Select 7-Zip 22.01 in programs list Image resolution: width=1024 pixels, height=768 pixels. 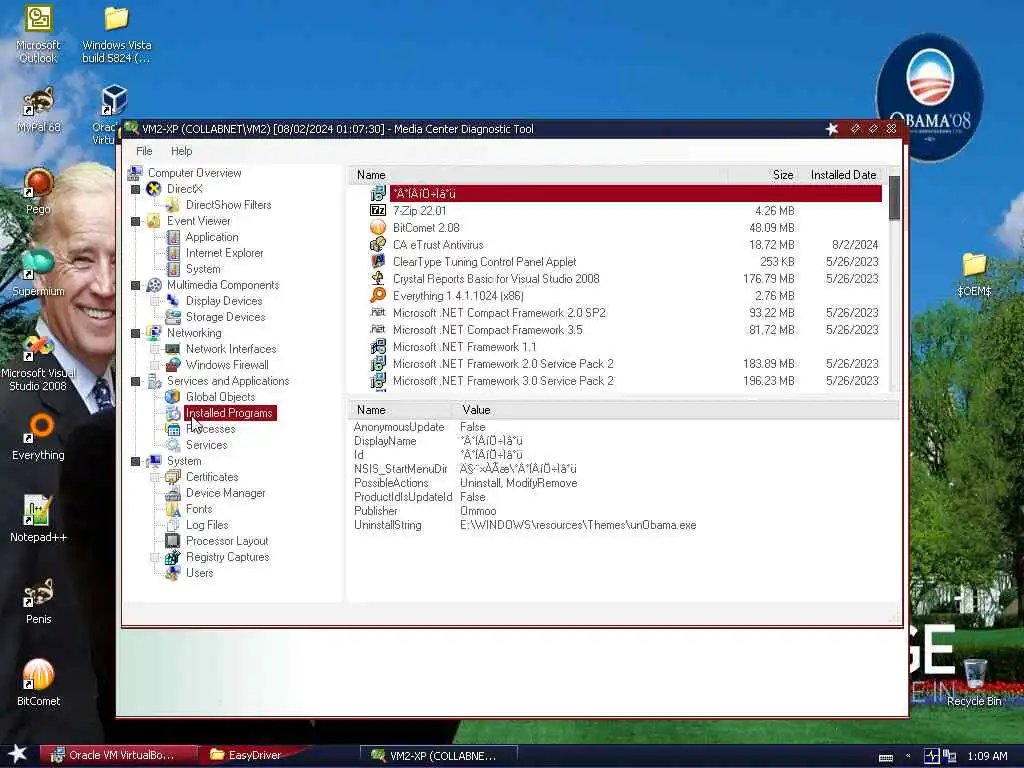tap(624, 211)
